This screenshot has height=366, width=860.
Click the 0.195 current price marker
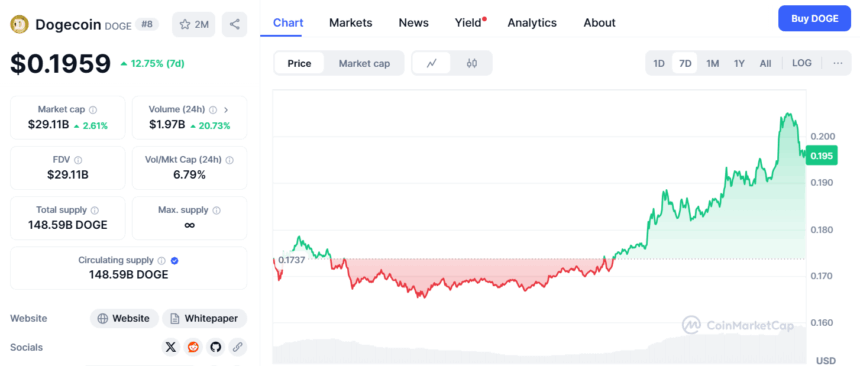point(822,156)
